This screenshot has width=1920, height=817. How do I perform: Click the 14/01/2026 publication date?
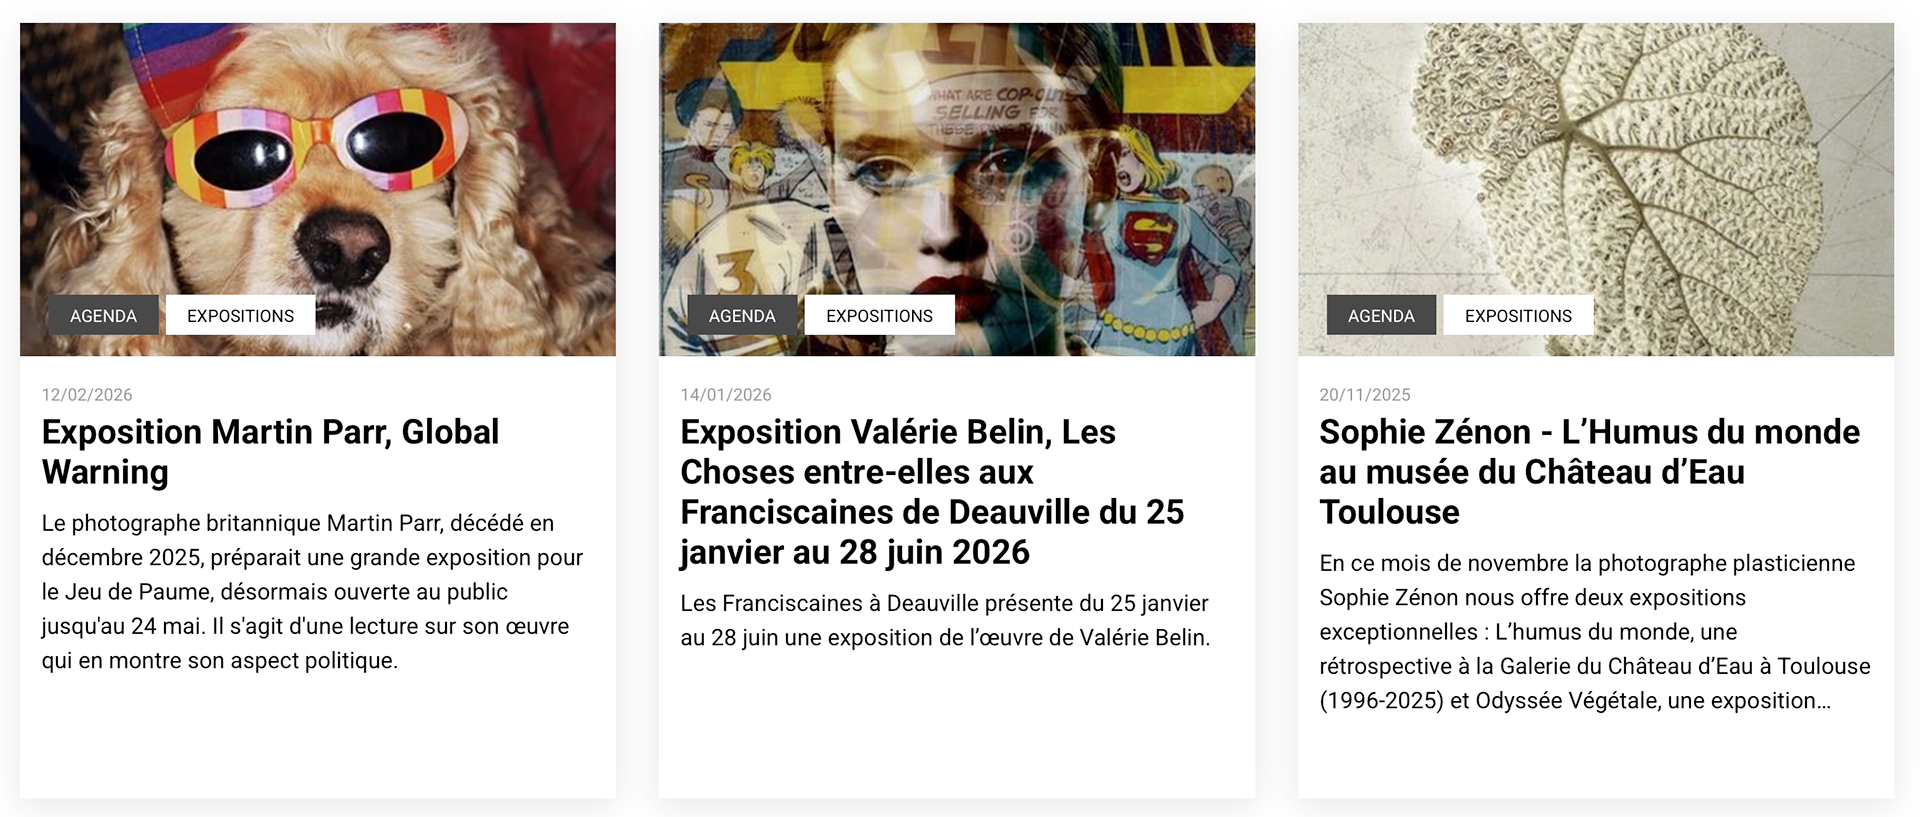tap(726, 395)
